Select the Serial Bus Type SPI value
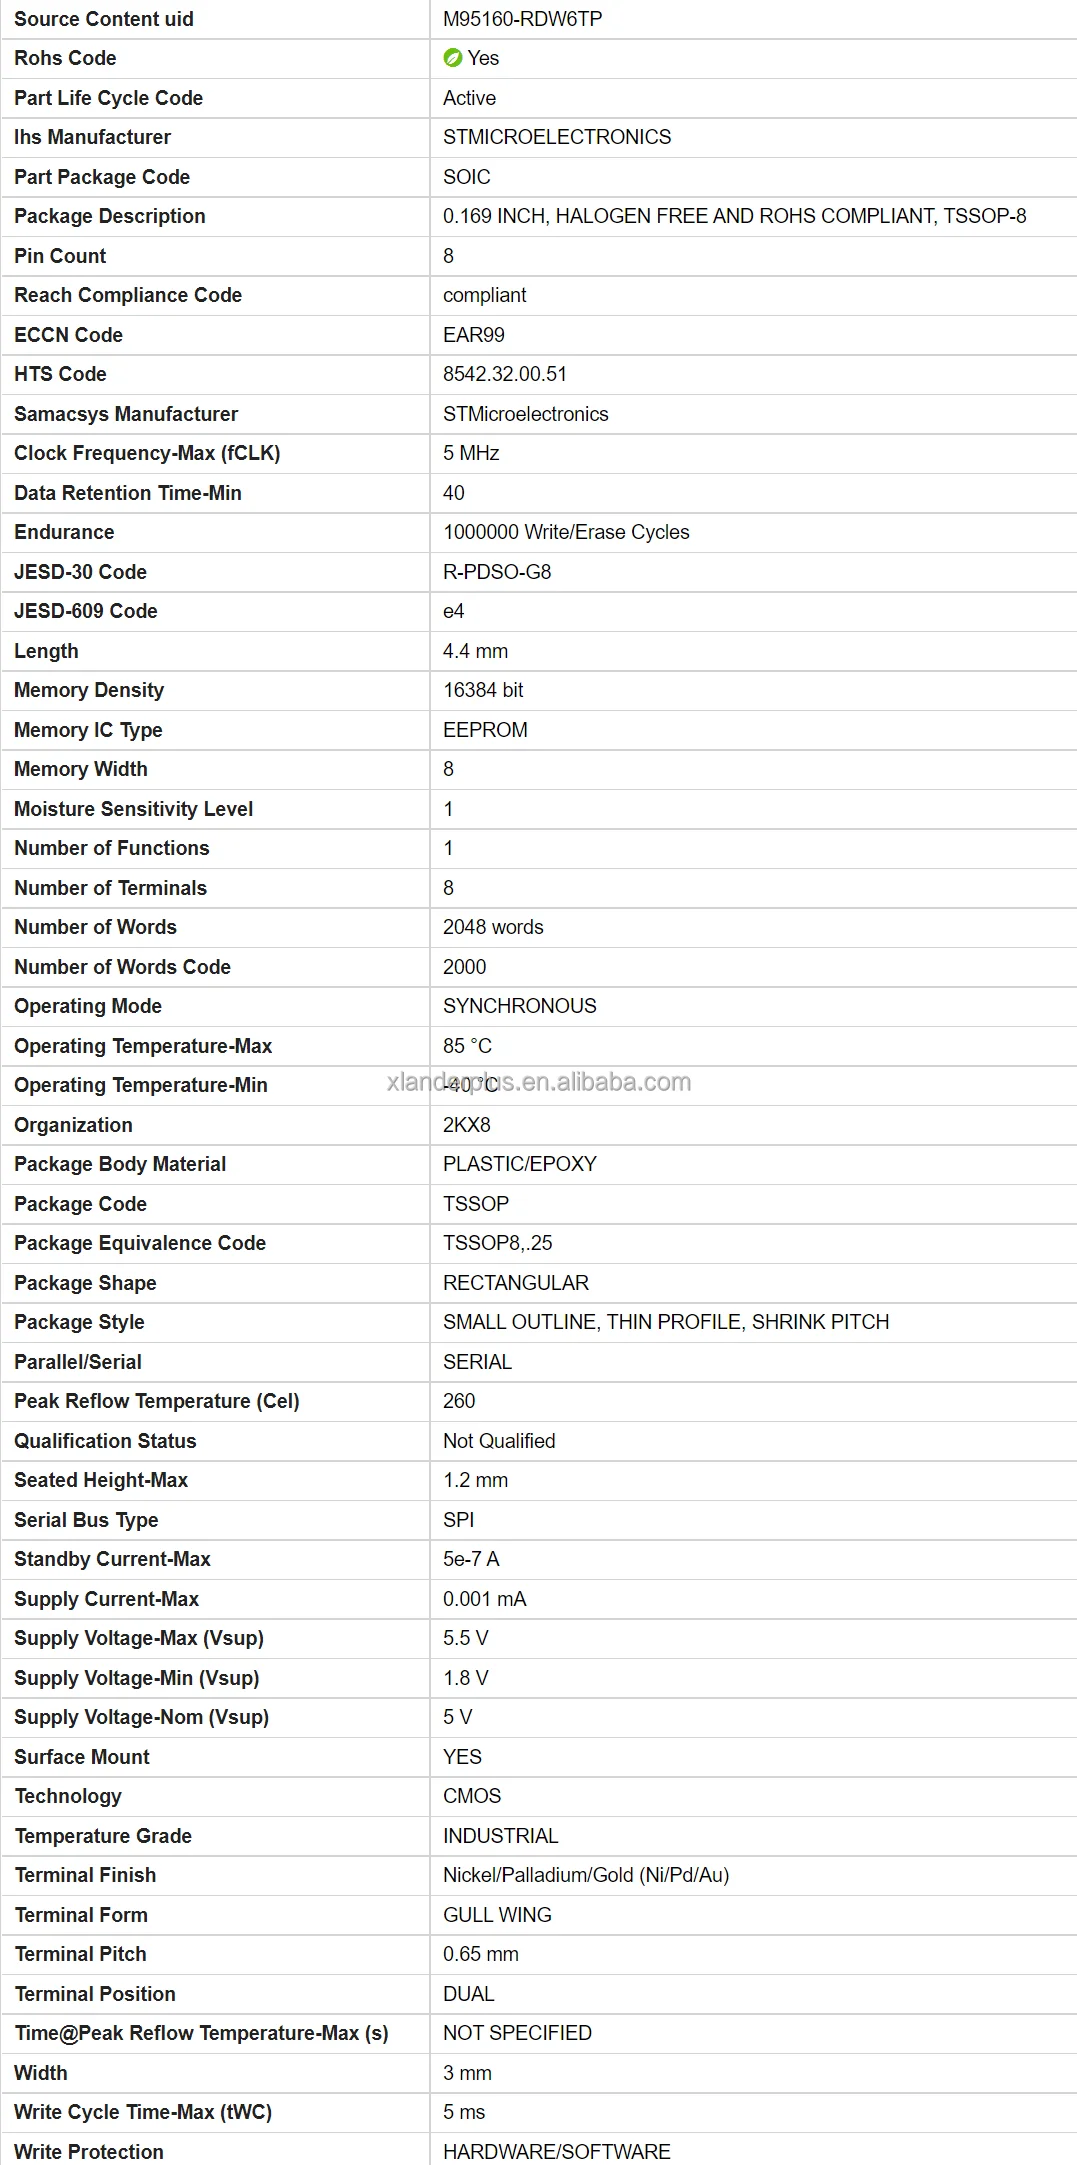The width and height of the screenshot is (1077, 2165). pos(458,1520)
